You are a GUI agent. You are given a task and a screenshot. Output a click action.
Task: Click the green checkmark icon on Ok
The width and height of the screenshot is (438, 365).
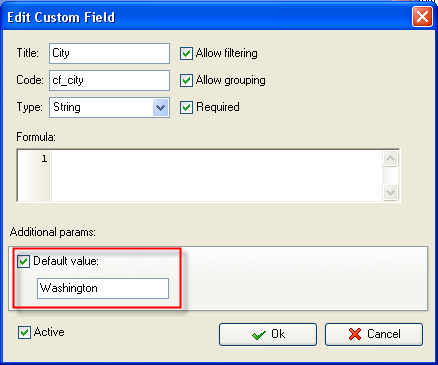[259, 335]
